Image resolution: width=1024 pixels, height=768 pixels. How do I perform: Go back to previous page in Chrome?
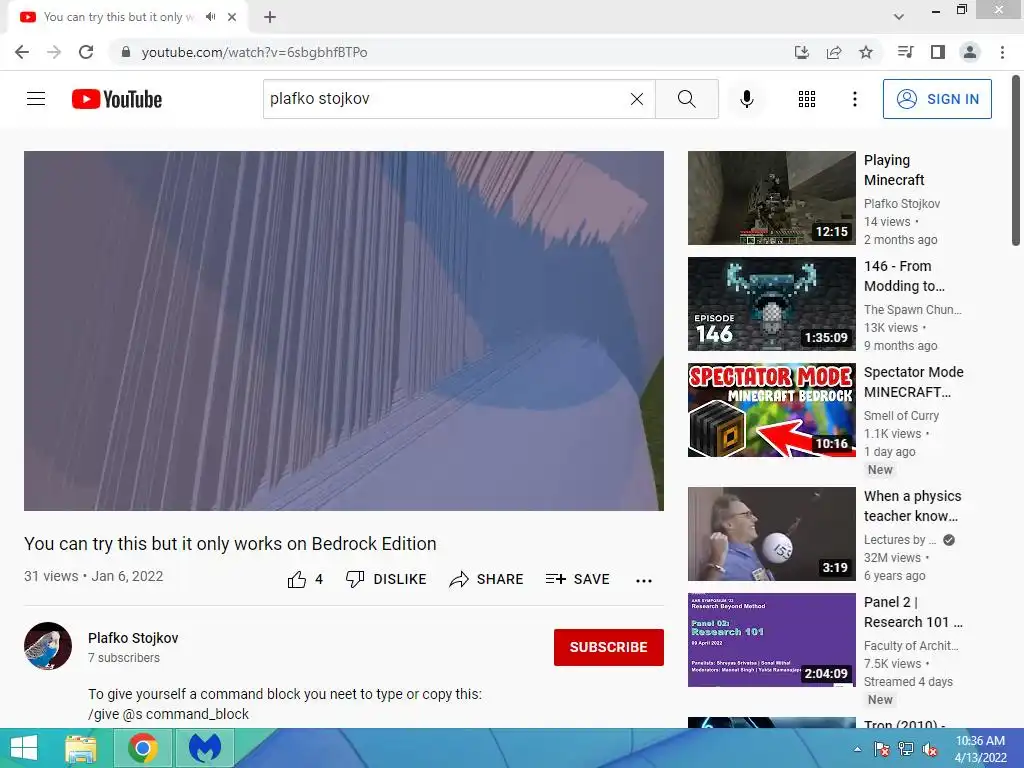[x=22, y=52]
